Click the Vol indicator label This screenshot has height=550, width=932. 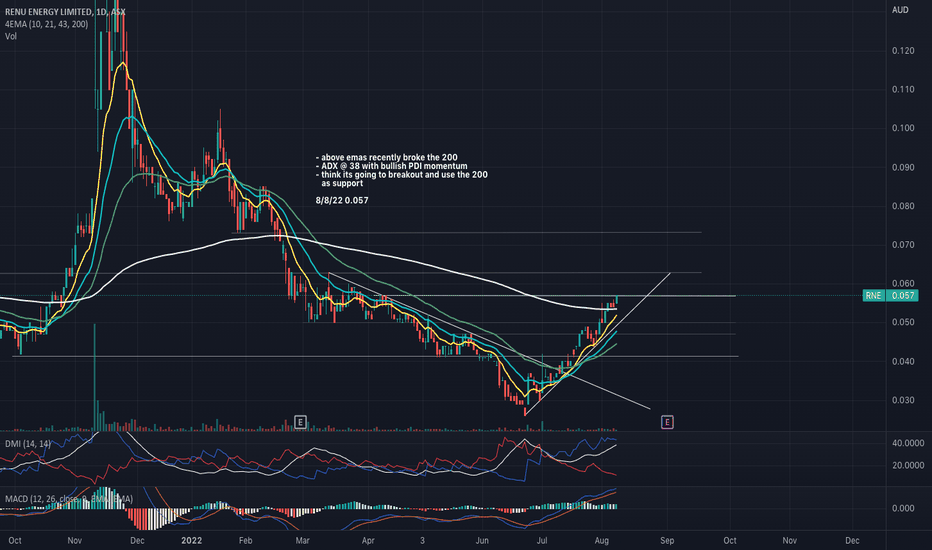tap(11, 36)
